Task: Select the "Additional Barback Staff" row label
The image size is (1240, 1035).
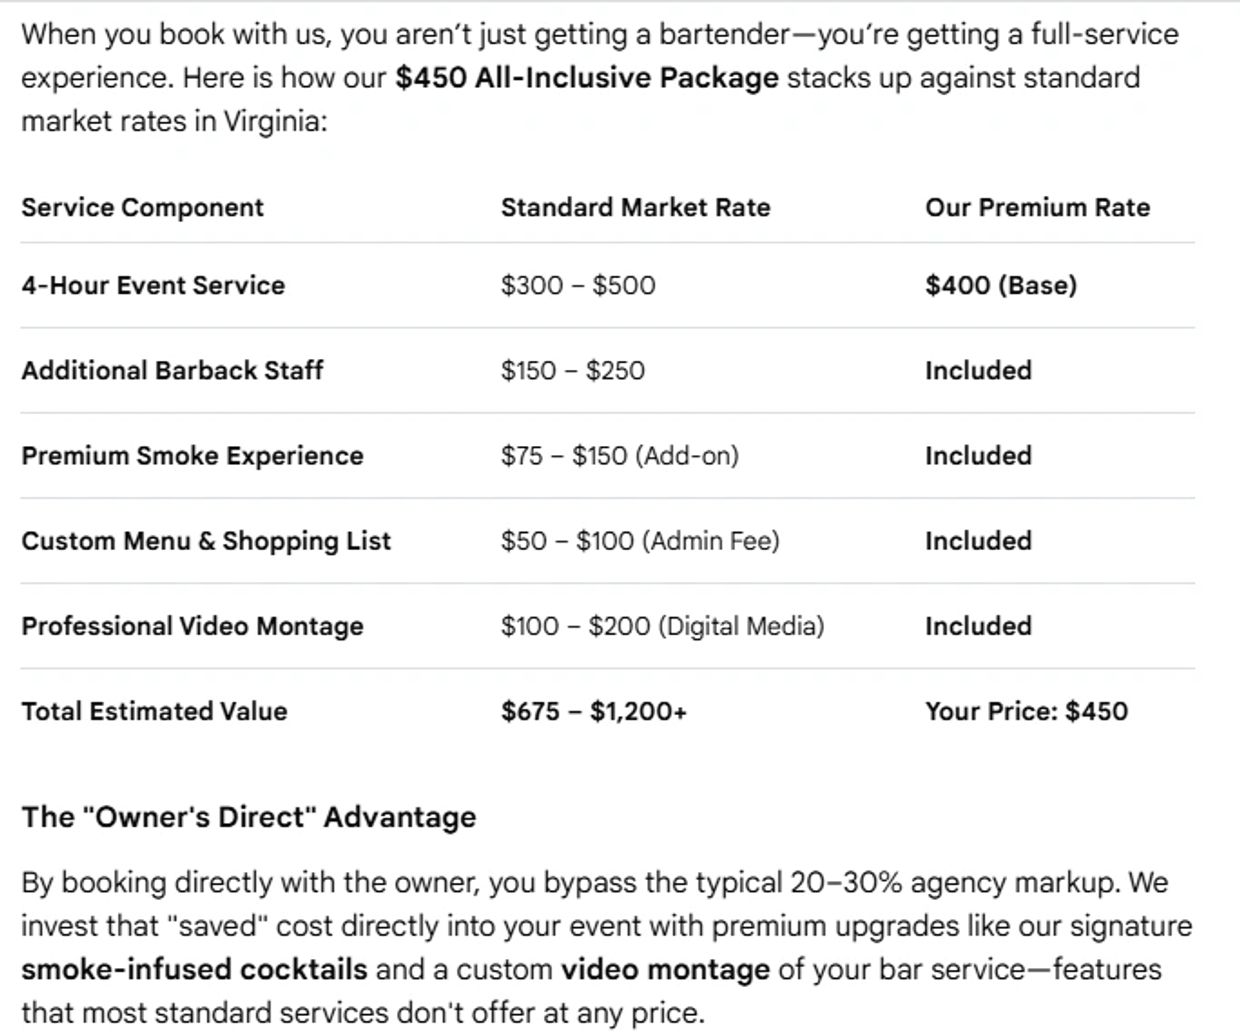Action: [x=172, y=371]
